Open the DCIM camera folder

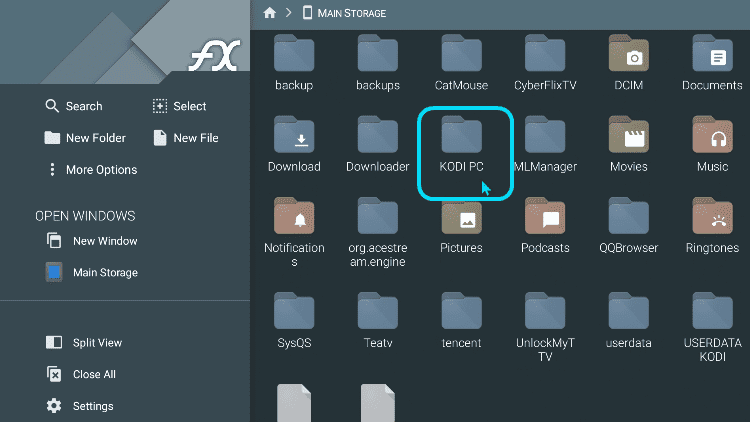click(629, 63)
